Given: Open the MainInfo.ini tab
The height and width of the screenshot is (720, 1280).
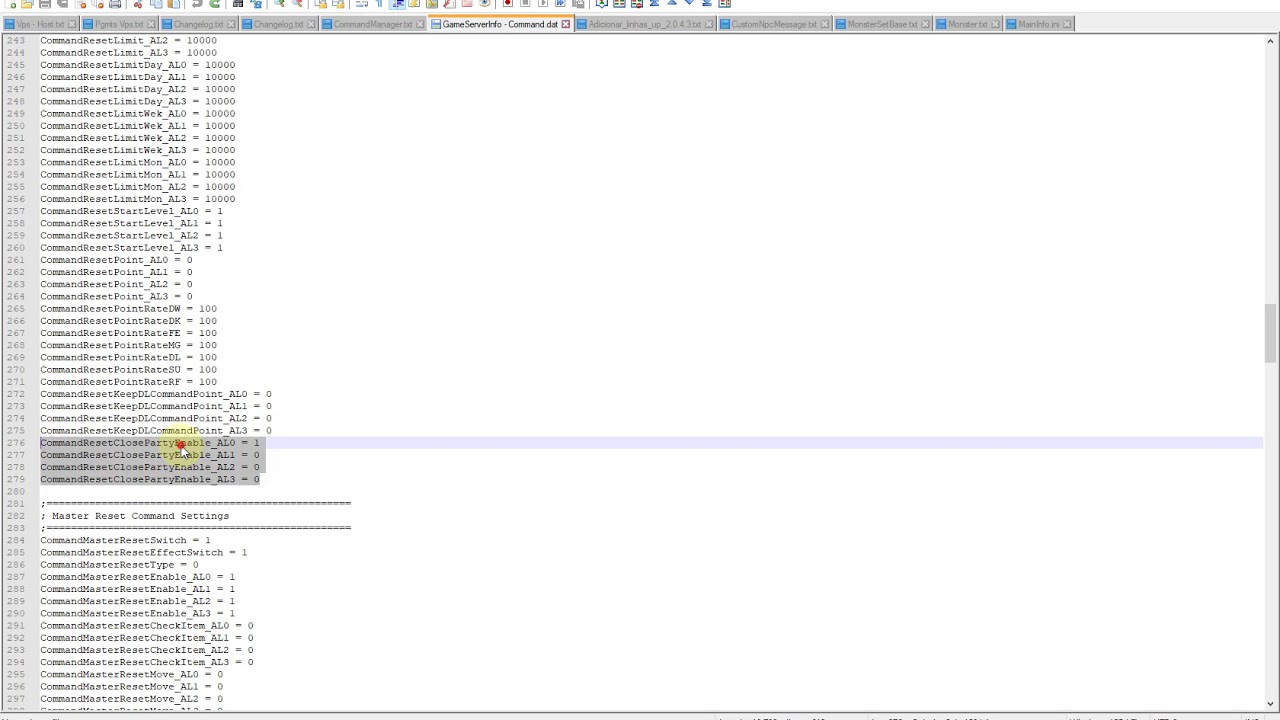Looking at the screenshot, I should [x=1037, y=24].
